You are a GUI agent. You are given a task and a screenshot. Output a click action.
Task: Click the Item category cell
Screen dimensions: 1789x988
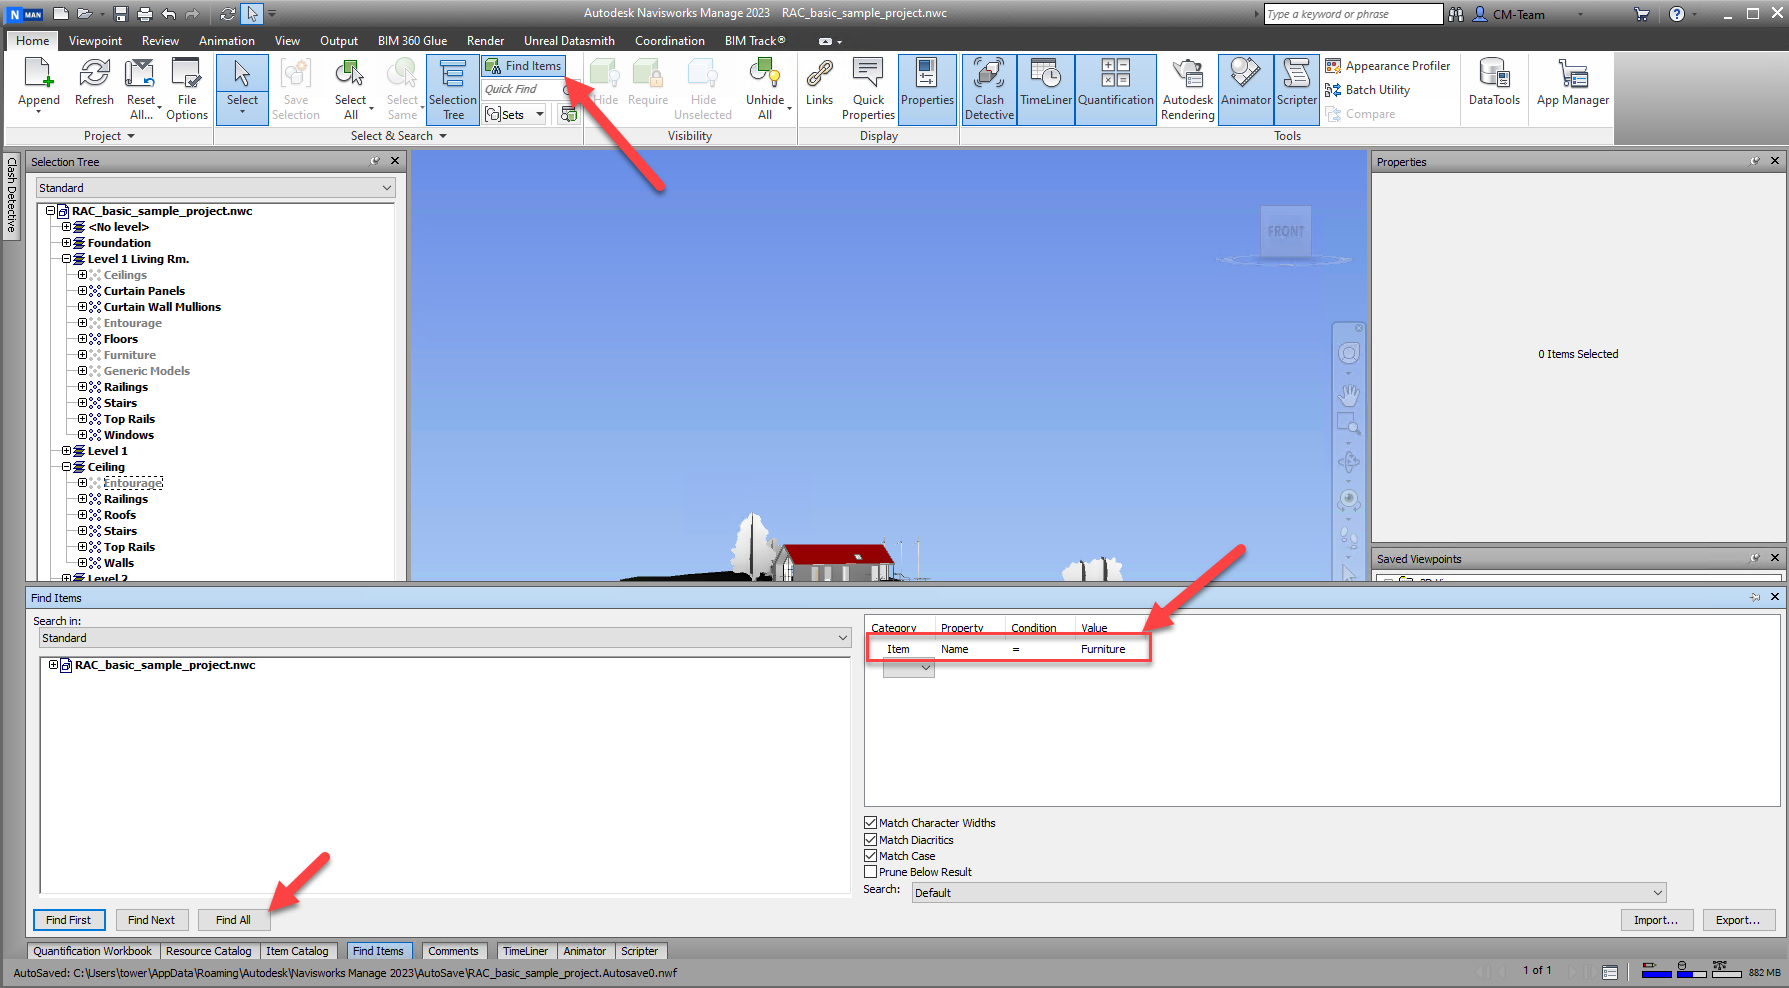coord(898,649)
